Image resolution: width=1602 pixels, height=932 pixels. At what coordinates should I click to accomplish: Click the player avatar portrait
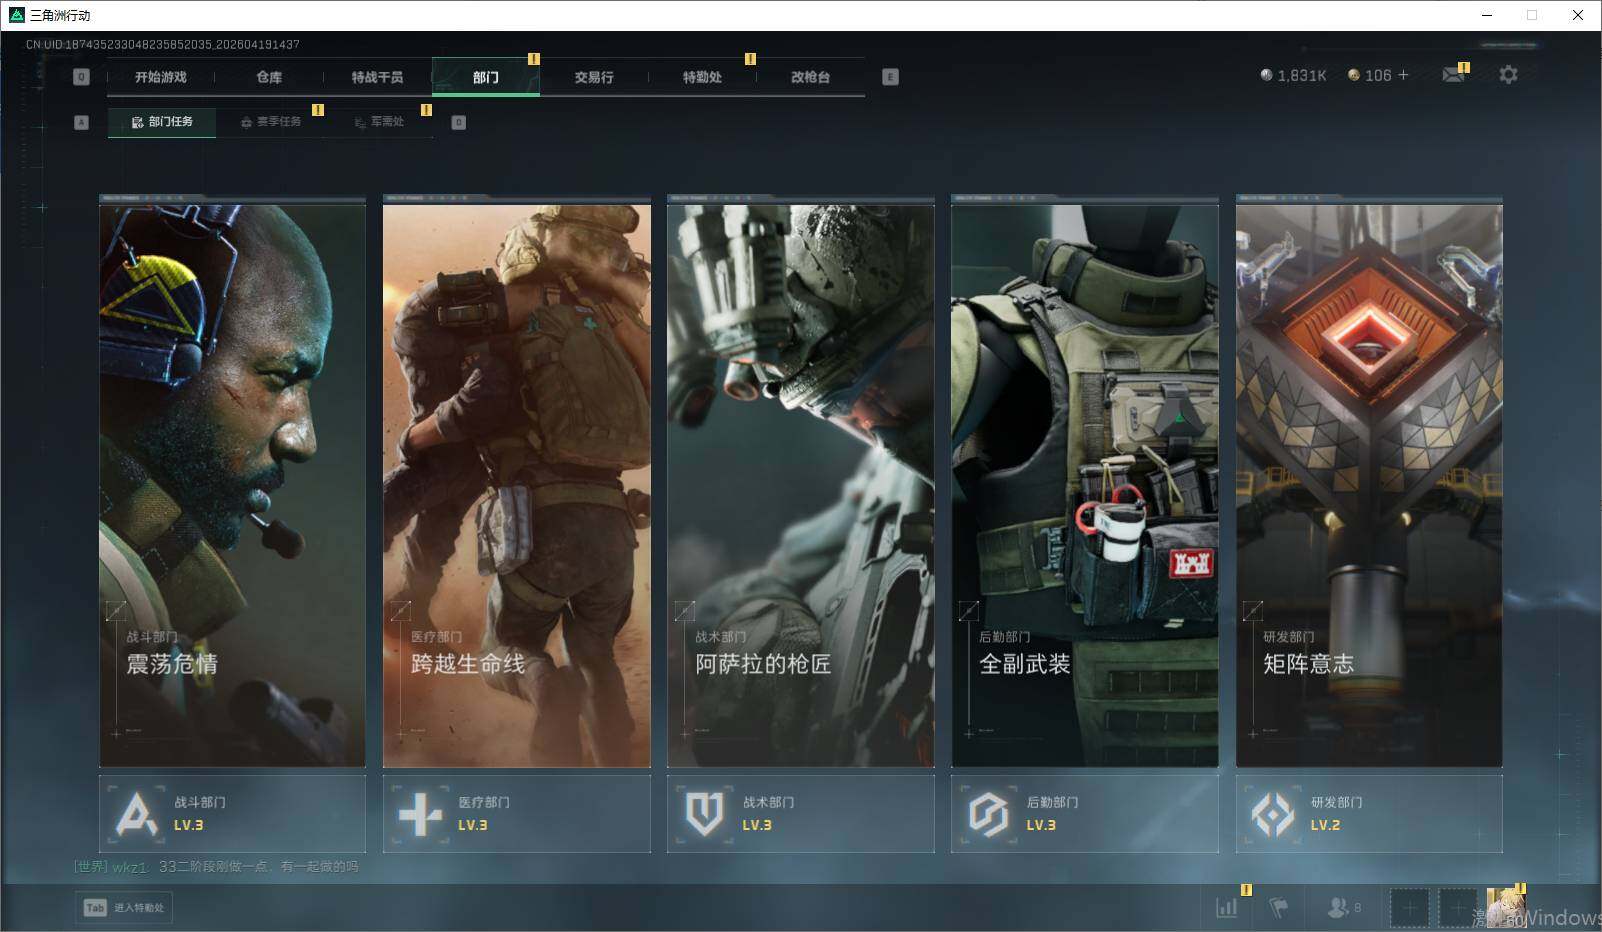coord(1504,907)
